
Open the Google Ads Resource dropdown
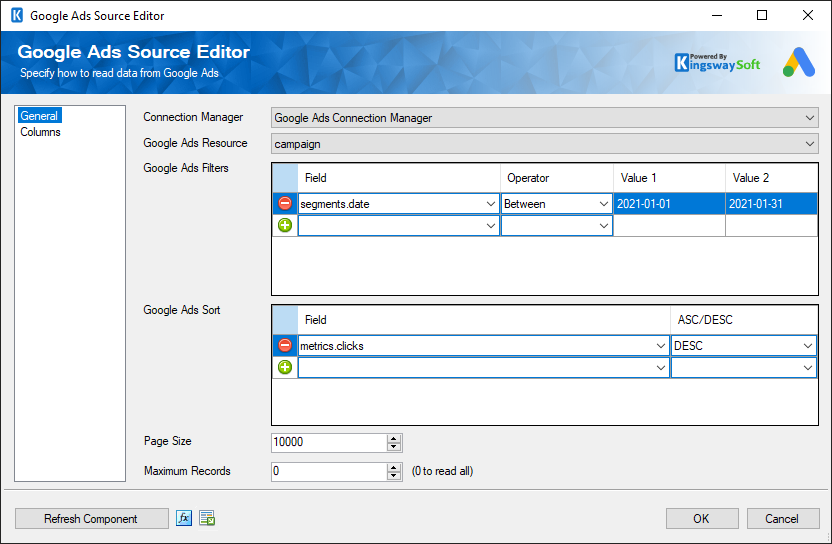click(x=810, y=144)
